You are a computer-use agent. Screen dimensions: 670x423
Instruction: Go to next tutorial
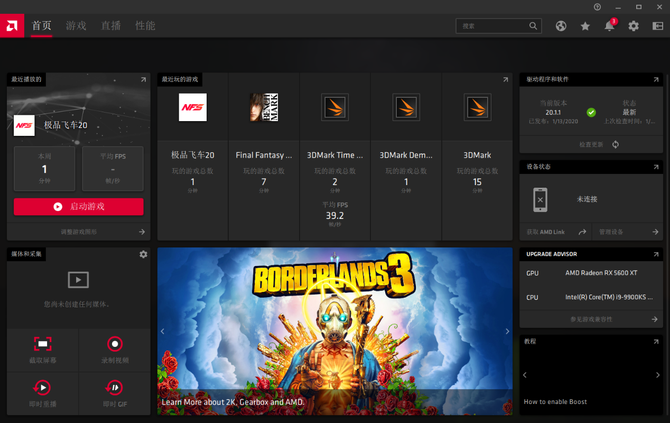[x=658, y=375]
